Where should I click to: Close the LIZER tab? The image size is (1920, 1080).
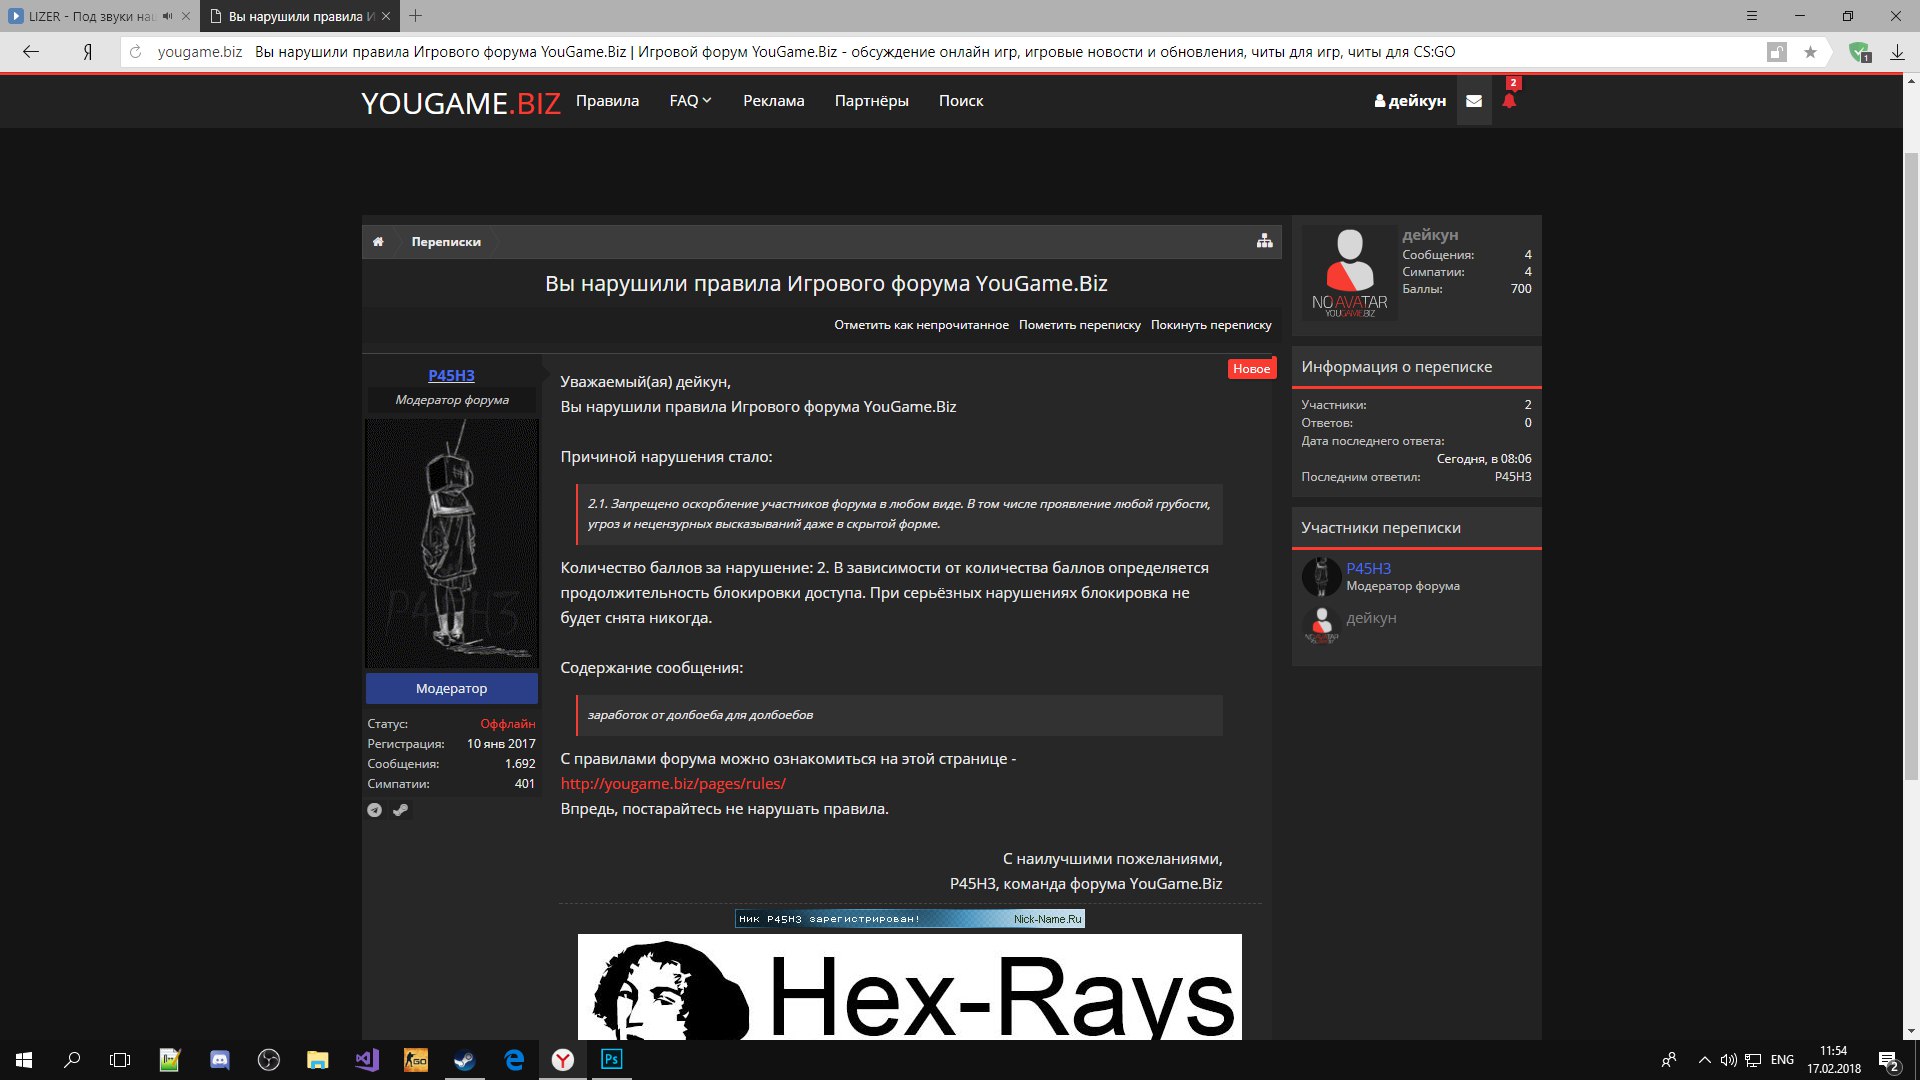click(185, 16)
